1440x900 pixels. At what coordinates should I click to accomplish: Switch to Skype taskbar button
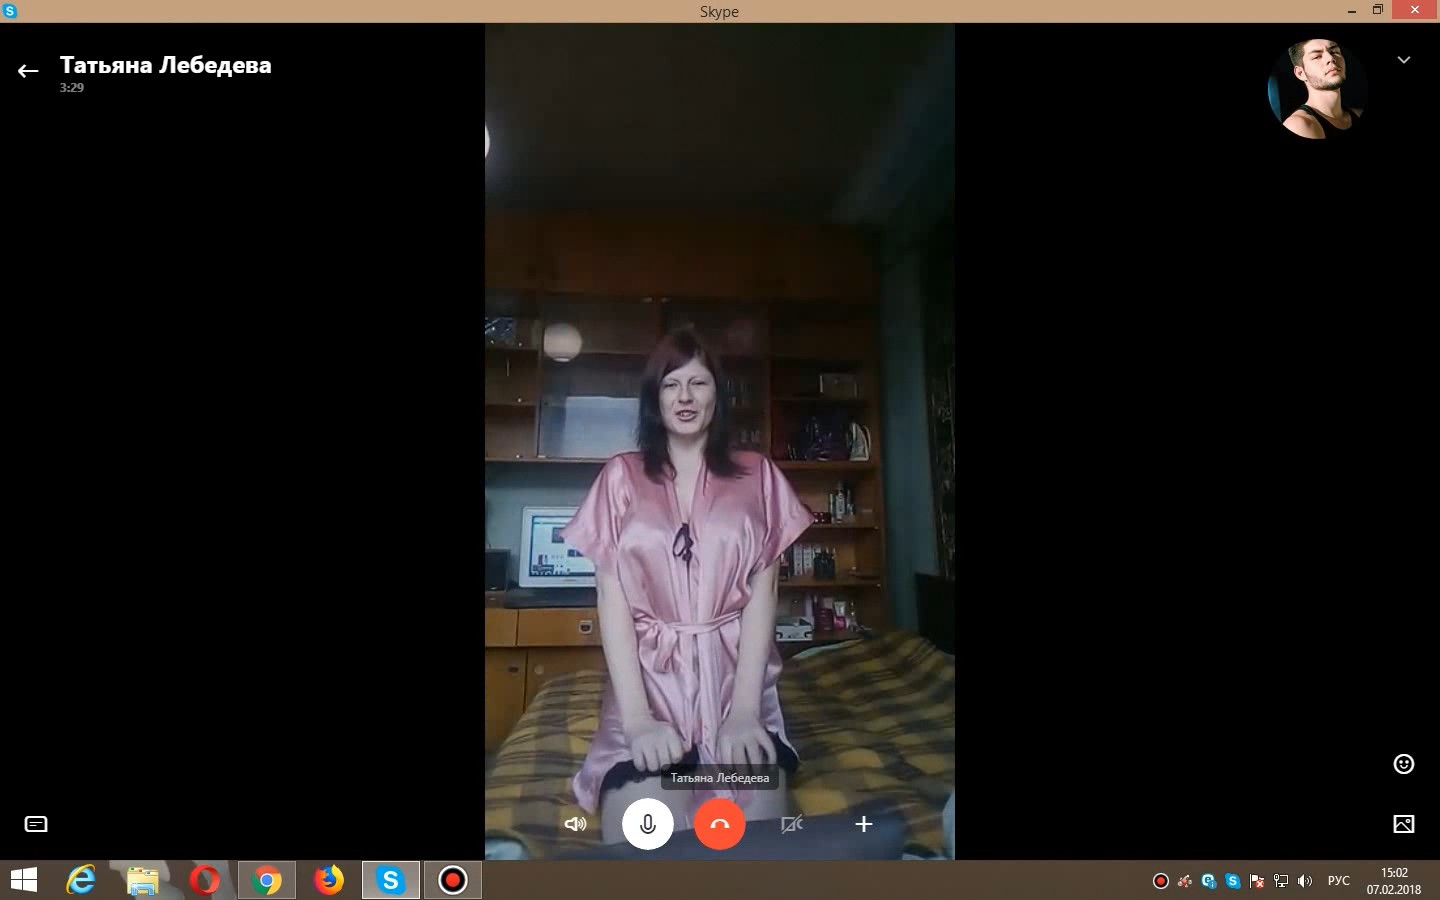(391, 880)
